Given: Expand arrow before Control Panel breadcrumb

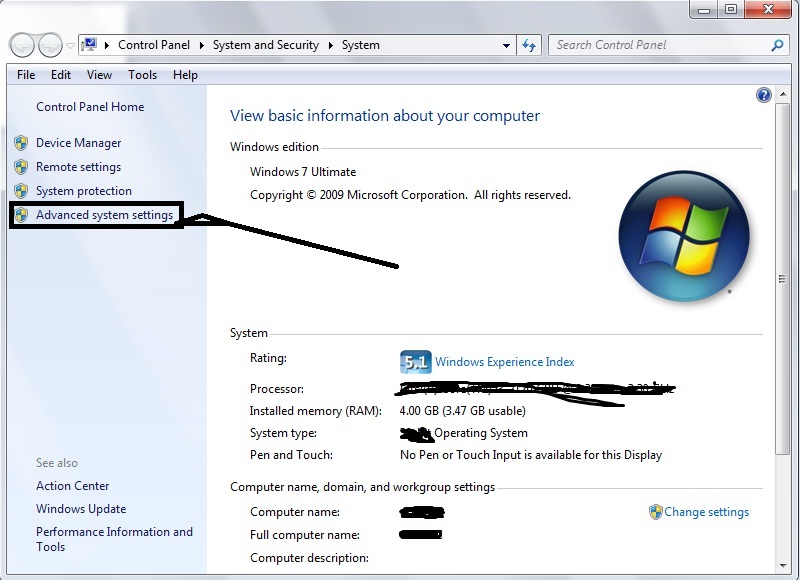Looking at the screenshot, I should pos(107,45).
